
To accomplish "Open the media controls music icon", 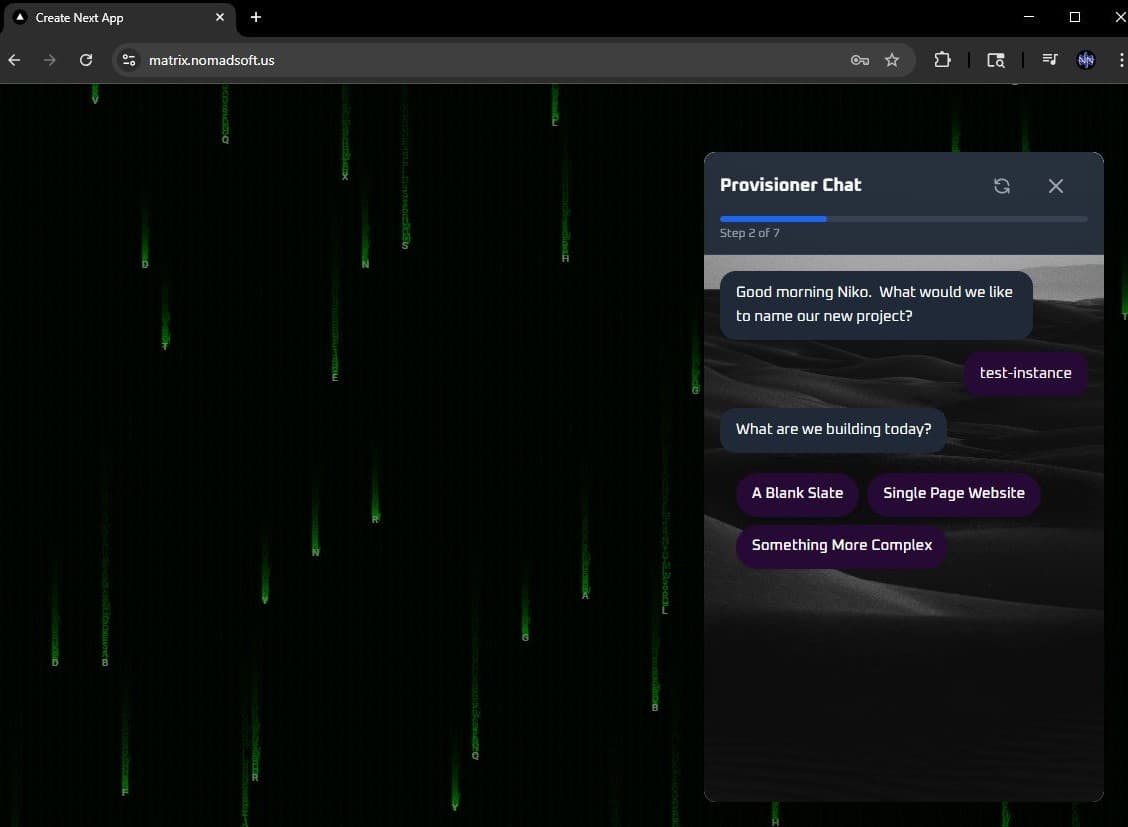I will pyautogui.click(x=1049, y=60).
